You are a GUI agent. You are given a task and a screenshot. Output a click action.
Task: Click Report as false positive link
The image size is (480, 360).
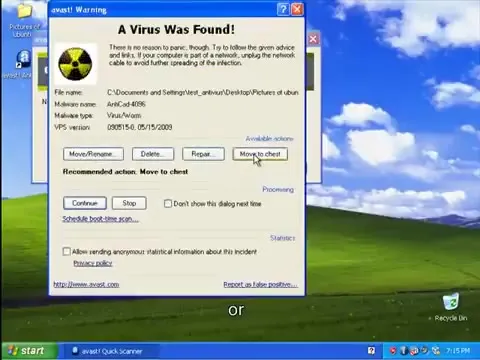[260, 284]
